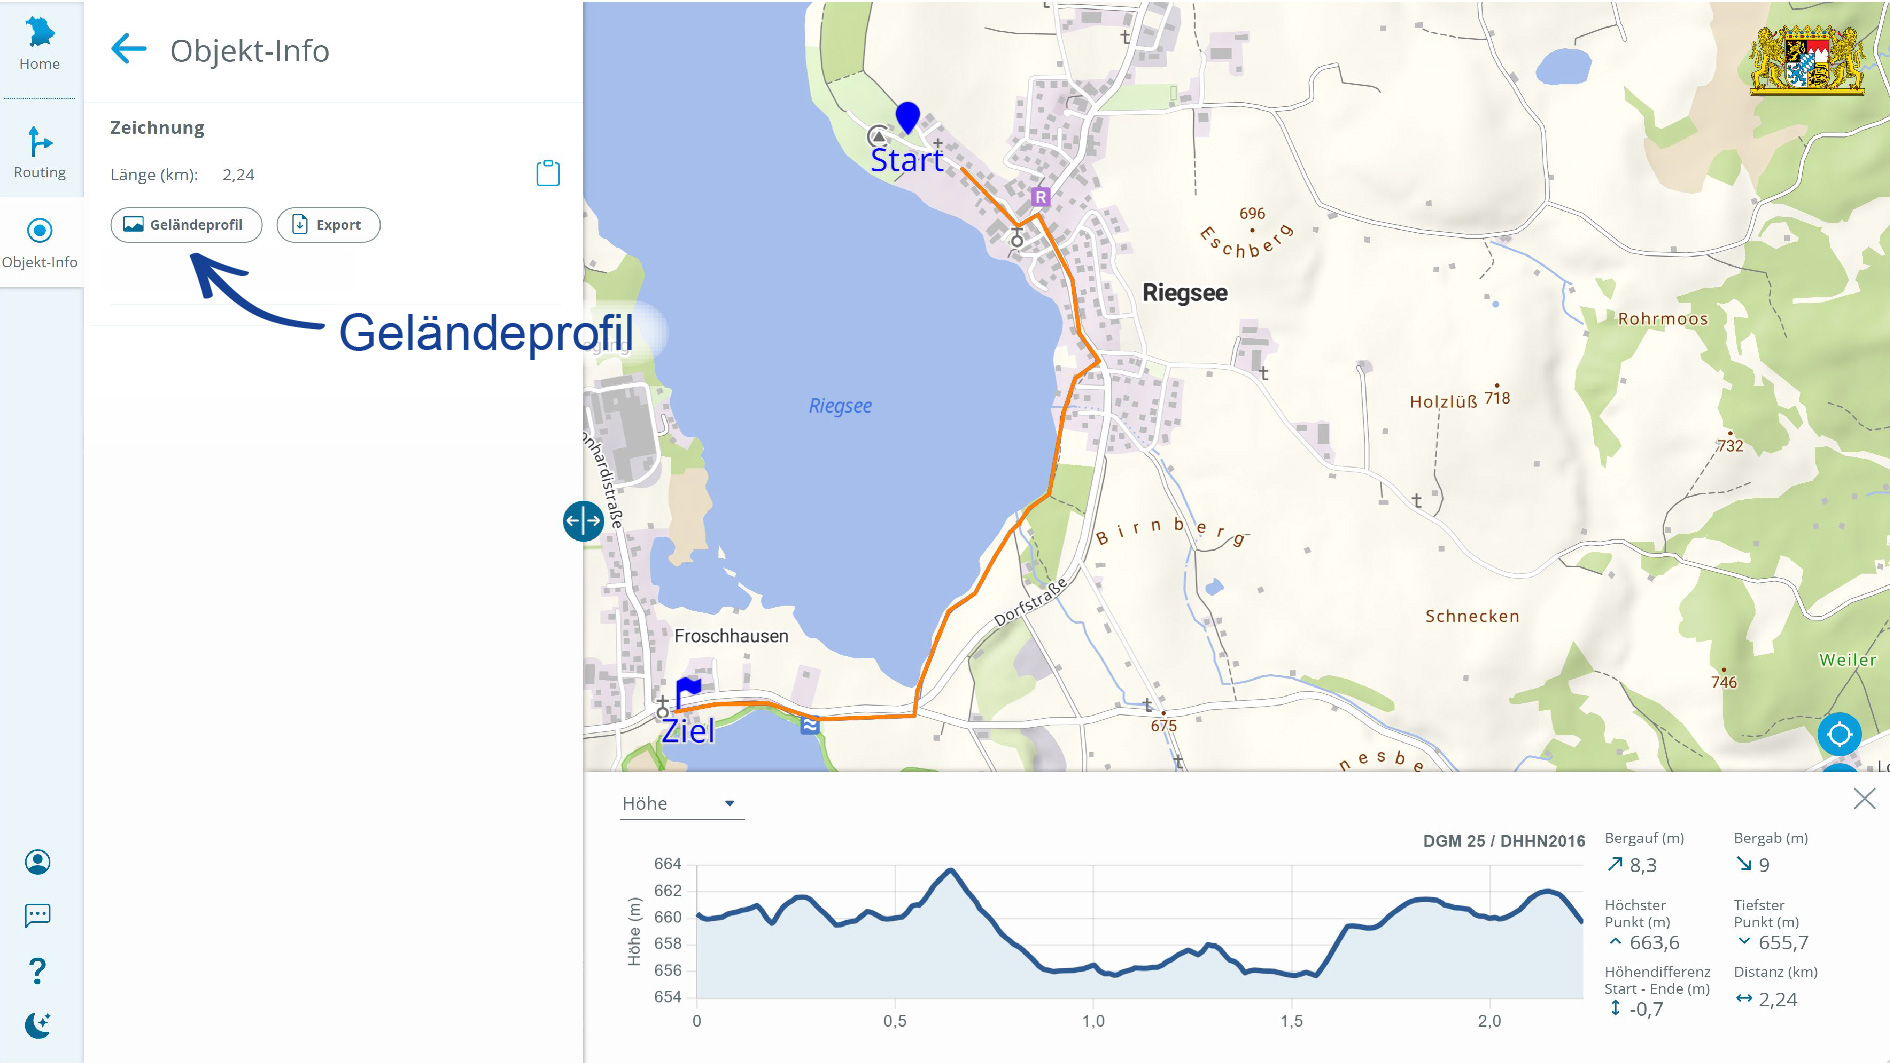Image resolution: width=1890 pixels, height=1063 pixels.
Task: Click the panel resize splitter handle
Action: tap(583, 521)
